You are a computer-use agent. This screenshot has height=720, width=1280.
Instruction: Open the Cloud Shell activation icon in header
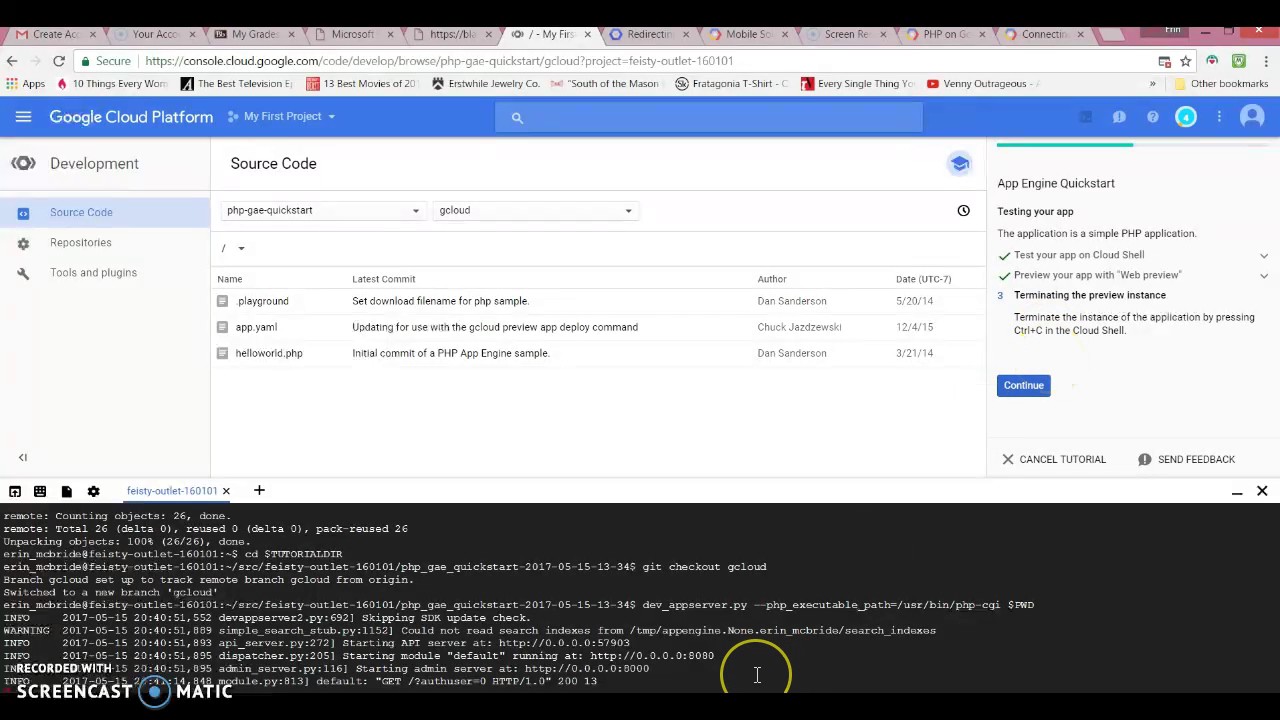pyautogui.click(x=1086, y=118)
